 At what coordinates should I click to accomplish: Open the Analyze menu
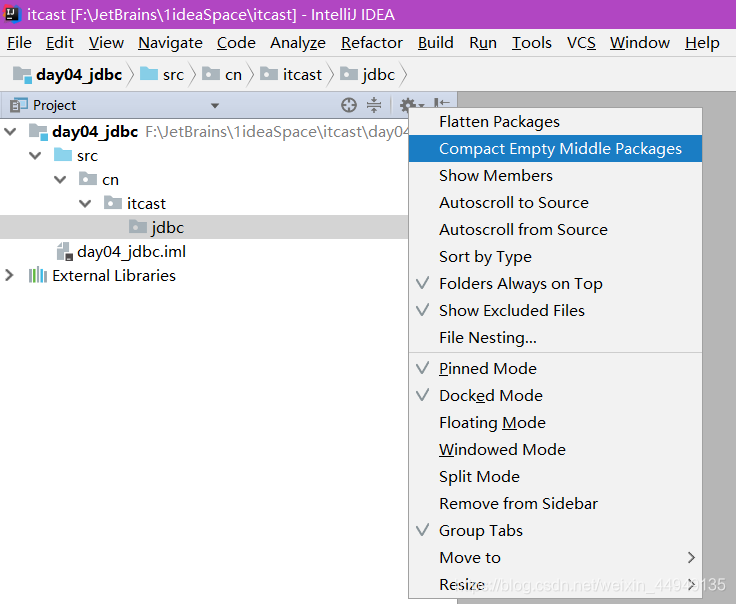(298, 43)
